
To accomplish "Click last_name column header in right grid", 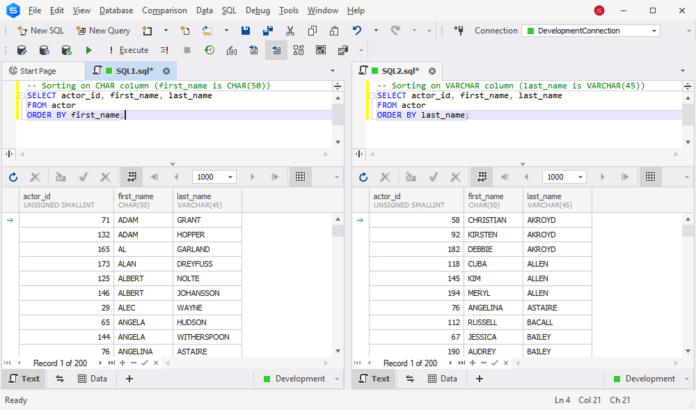I will click(557, 200).
